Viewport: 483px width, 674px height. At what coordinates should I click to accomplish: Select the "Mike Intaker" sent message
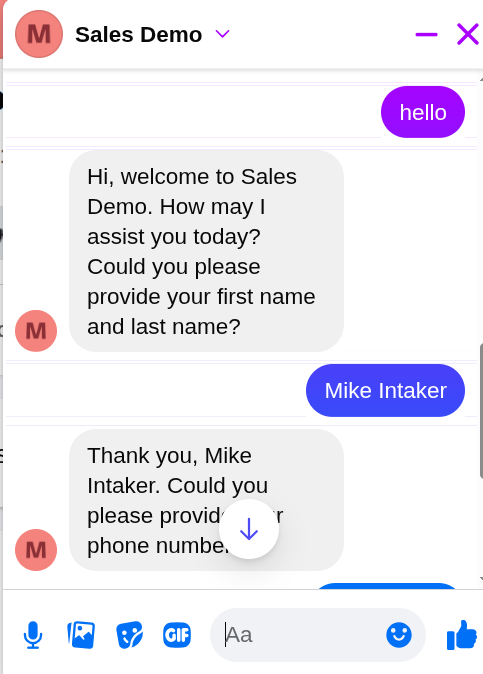(x=385, y=390)
